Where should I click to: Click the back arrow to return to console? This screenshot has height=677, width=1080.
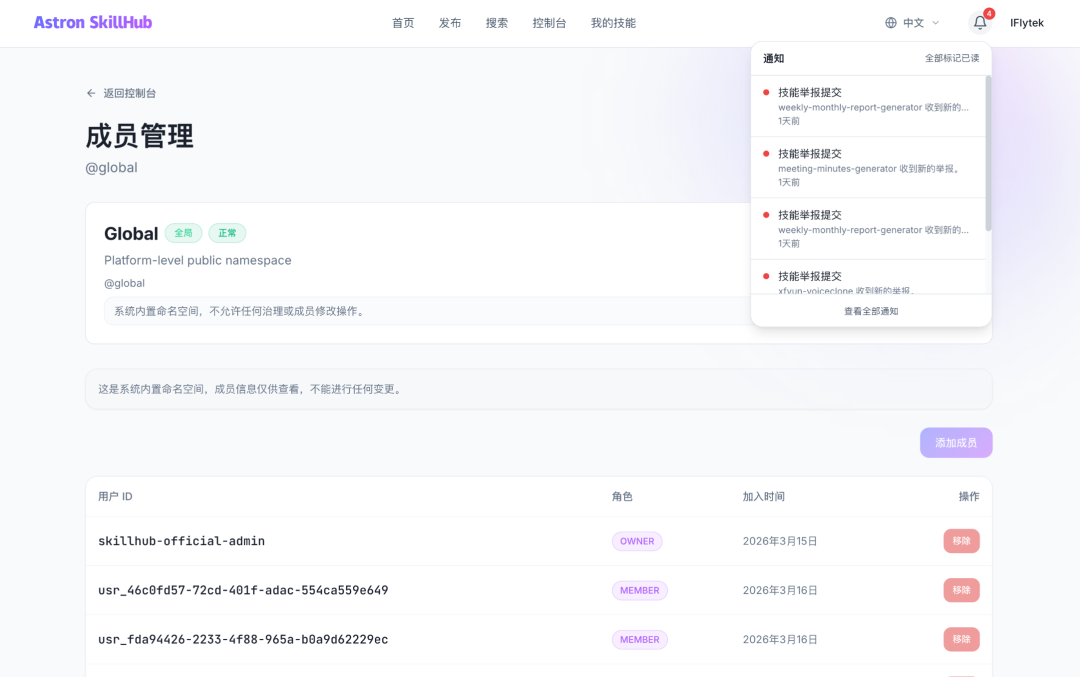click(x=91, y=93)
